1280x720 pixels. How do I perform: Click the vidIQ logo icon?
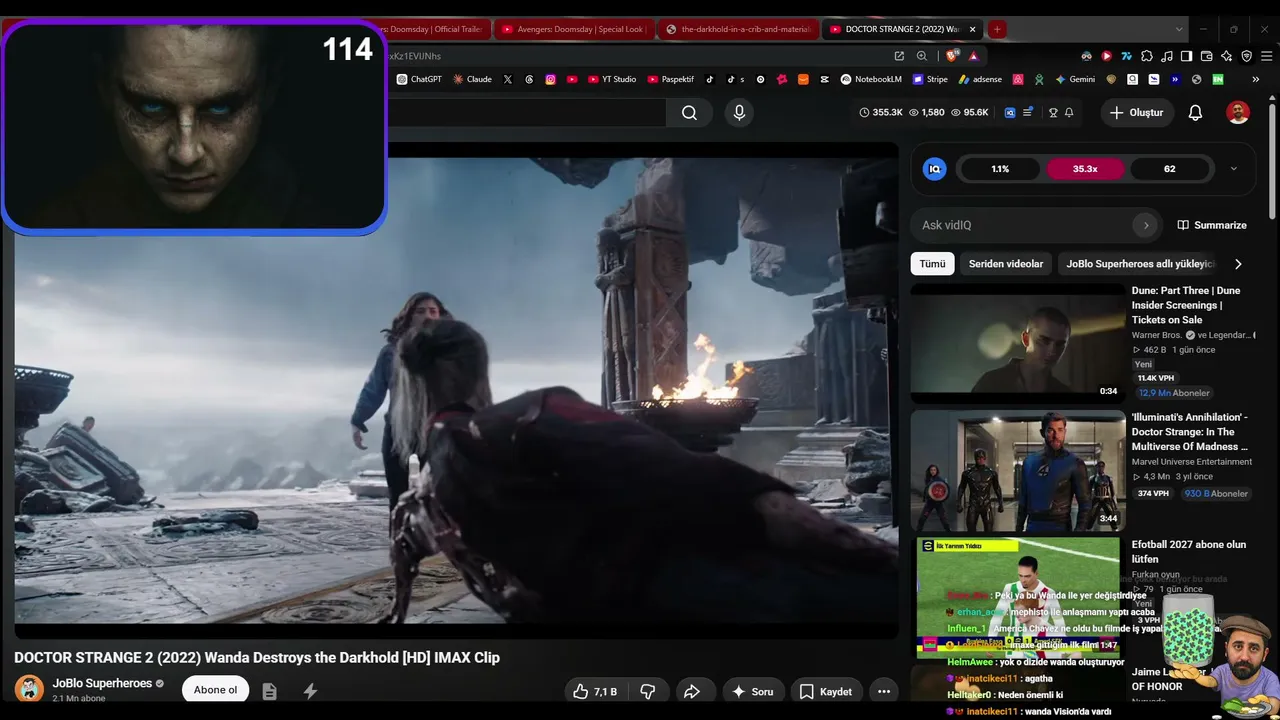(935, 169)
